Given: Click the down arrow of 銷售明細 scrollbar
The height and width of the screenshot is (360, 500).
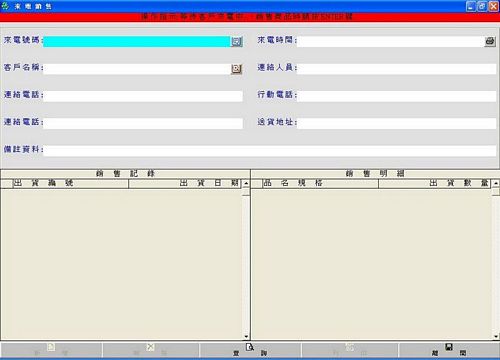Looking at the screenshot, I should (496, 336).
